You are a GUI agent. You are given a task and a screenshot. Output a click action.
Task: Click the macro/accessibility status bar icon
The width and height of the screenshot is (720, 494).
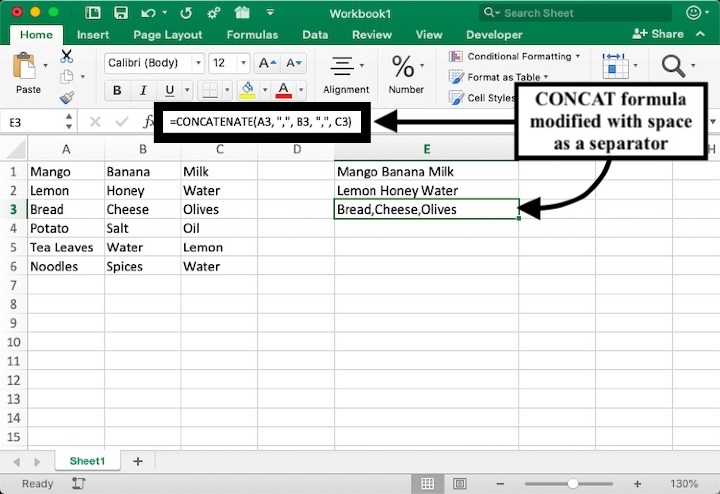tap(79, 483)
